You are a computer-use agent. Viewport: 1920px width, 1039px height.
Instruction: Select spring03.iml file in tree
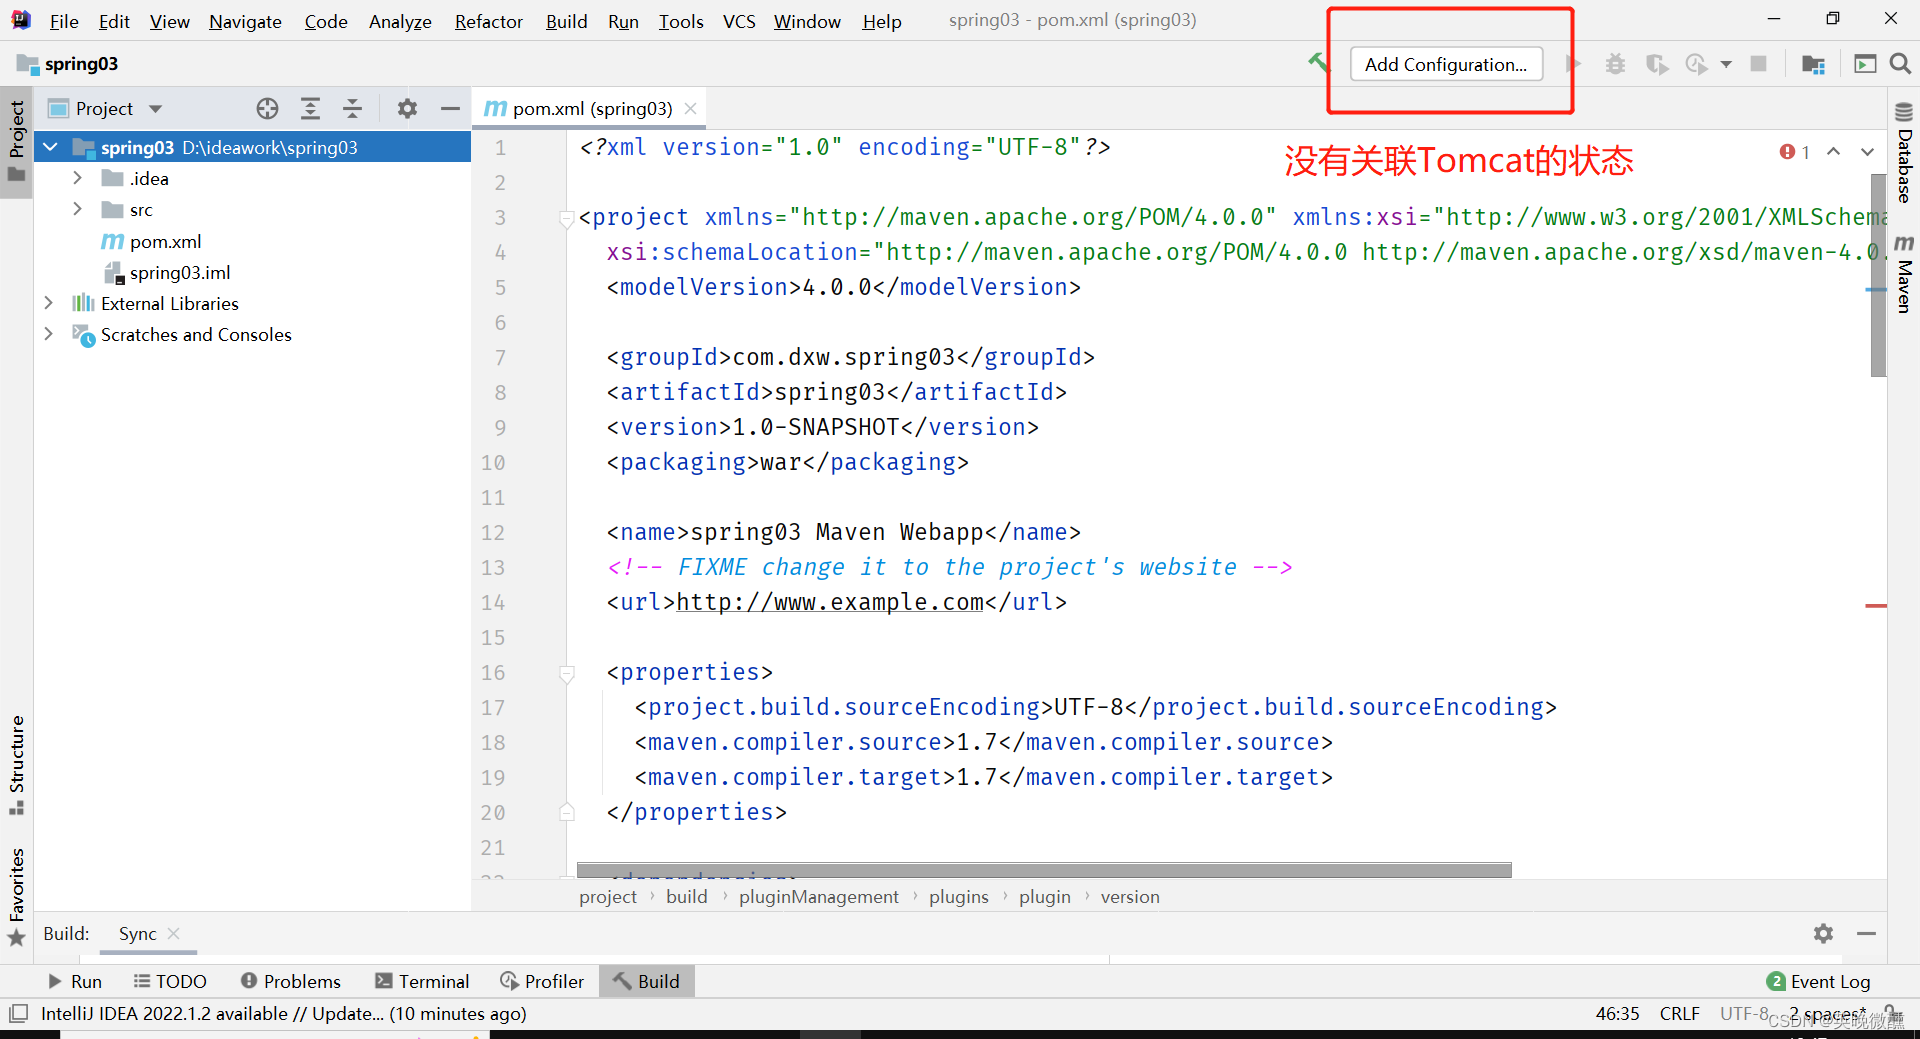[x=167, y=272]
